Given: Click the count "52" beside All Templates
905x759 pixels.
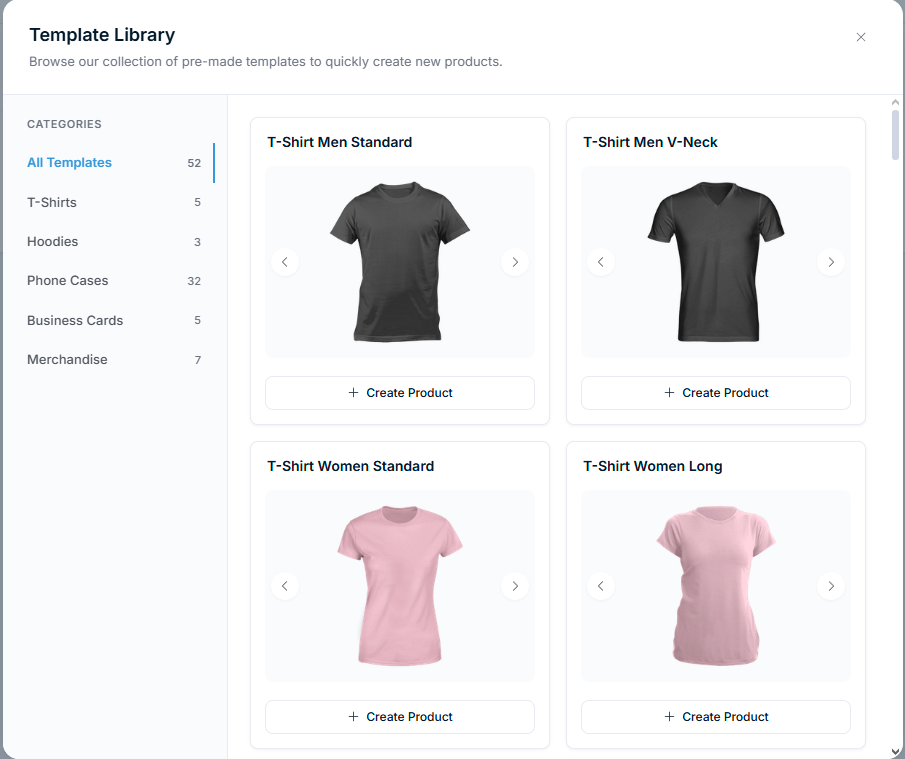Looking at the screenshot, I should click(x=194, y=163).
